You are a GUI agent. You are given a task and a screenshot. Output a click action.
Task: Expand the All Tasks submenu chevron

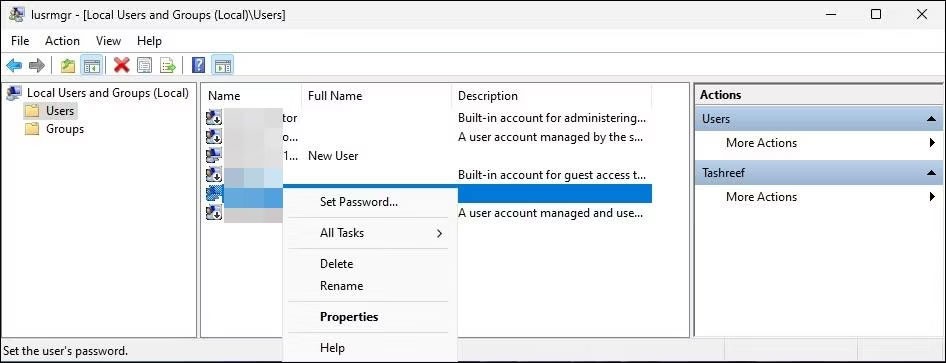pyautogui.click(x=440, y=233)
